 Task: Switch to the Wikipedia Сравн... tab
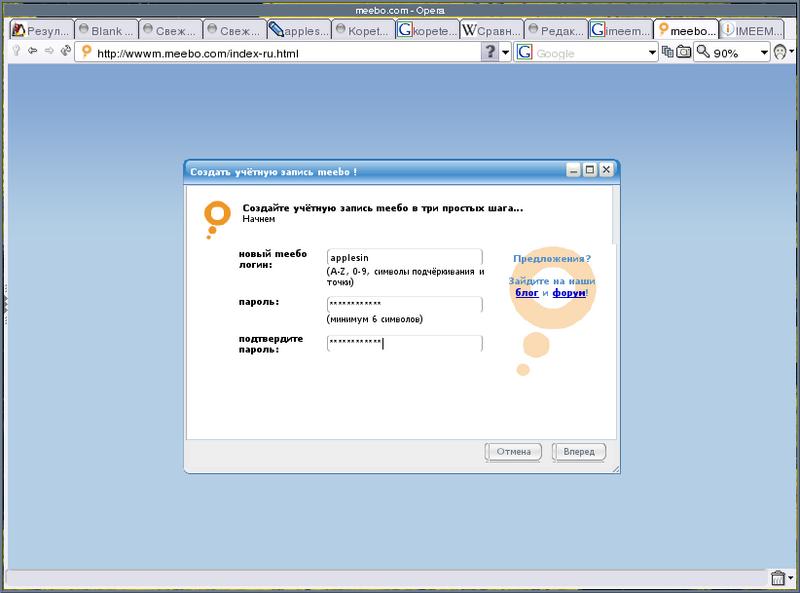click(x=491, y=31)
